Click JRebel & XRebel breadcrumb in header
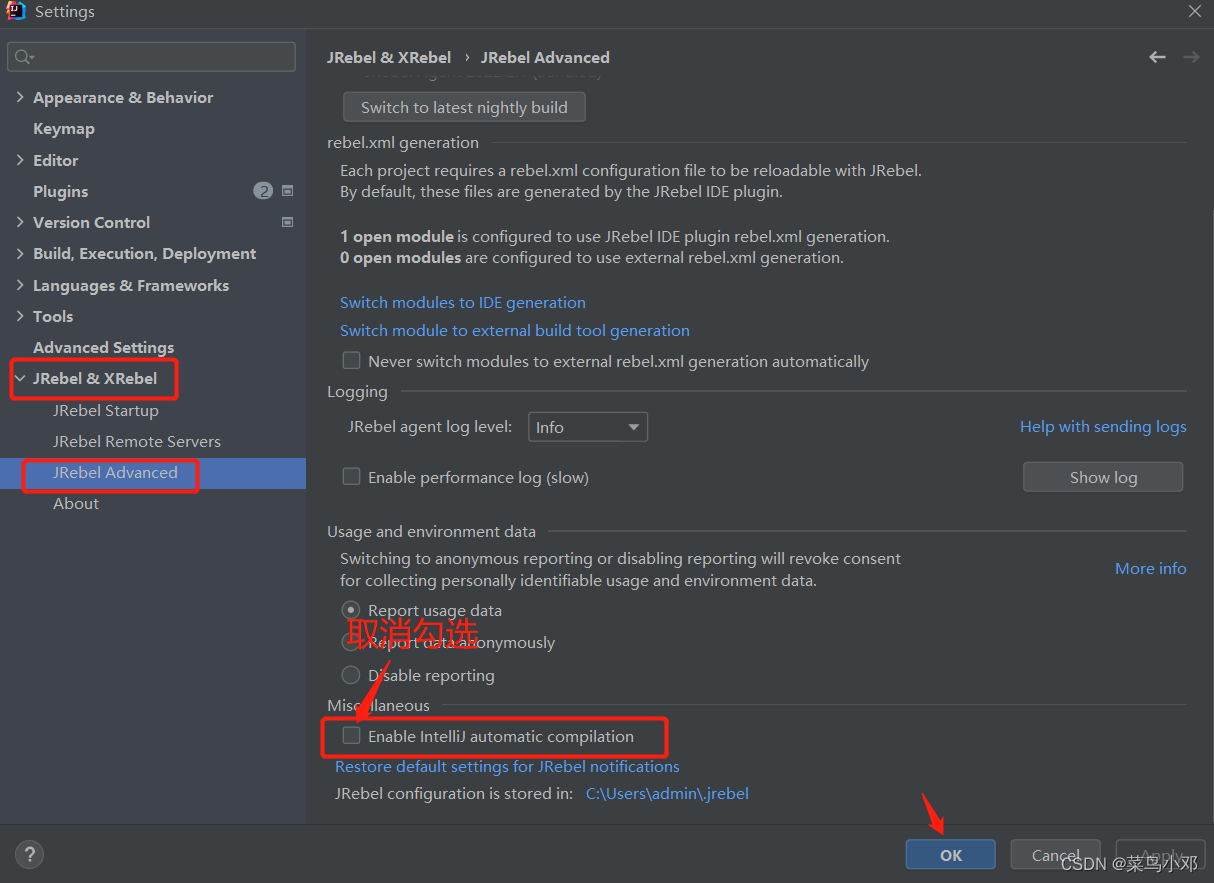The width and height of the screenshot is (1214, 883). (x=389, y=57)
